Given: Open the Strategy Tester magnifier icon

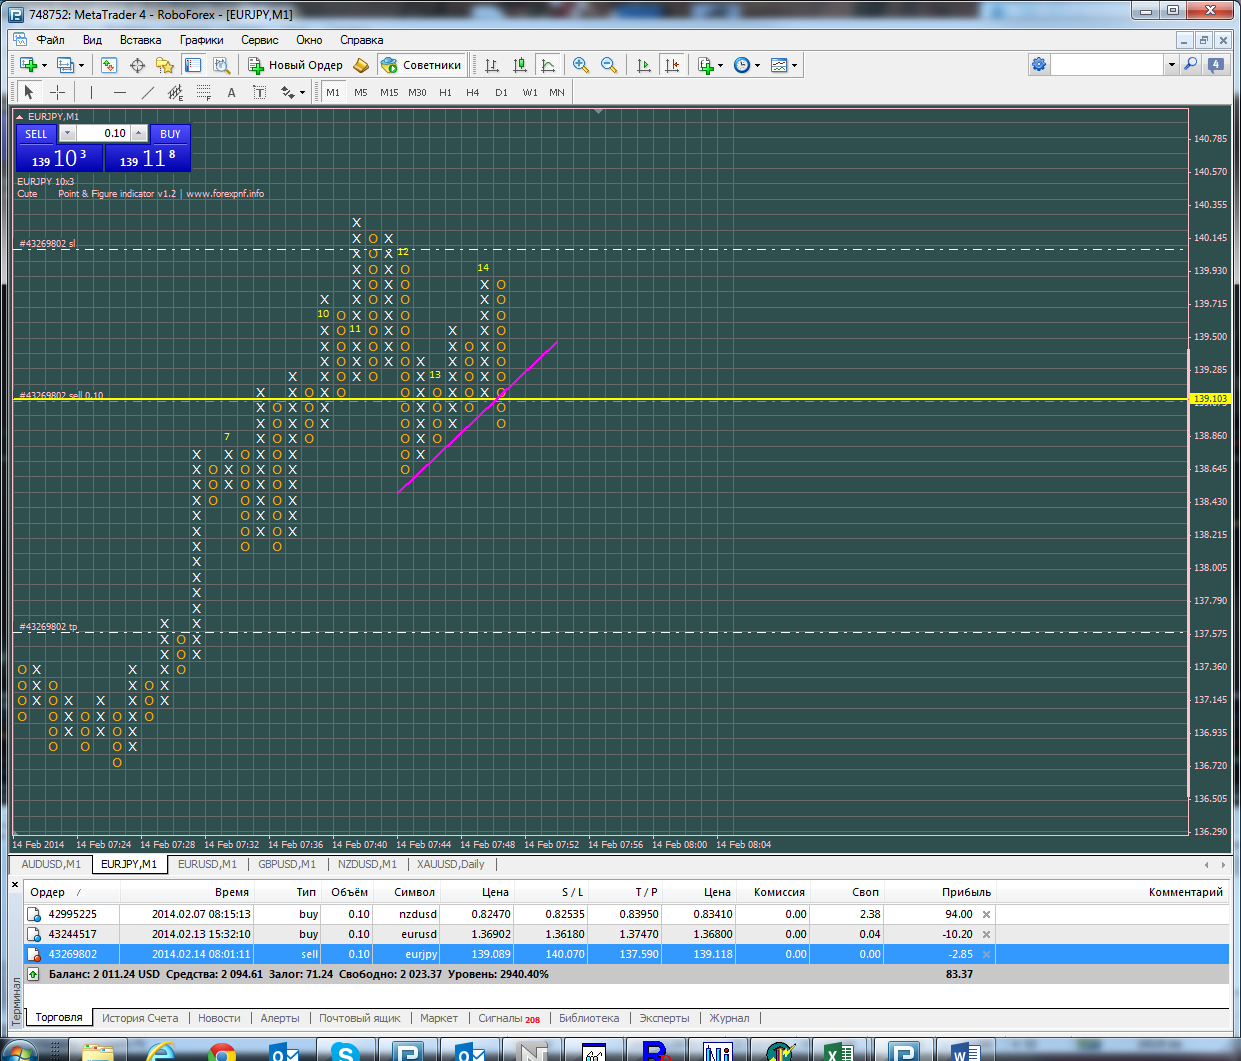Looking at the screenshot, I should 221,65.
